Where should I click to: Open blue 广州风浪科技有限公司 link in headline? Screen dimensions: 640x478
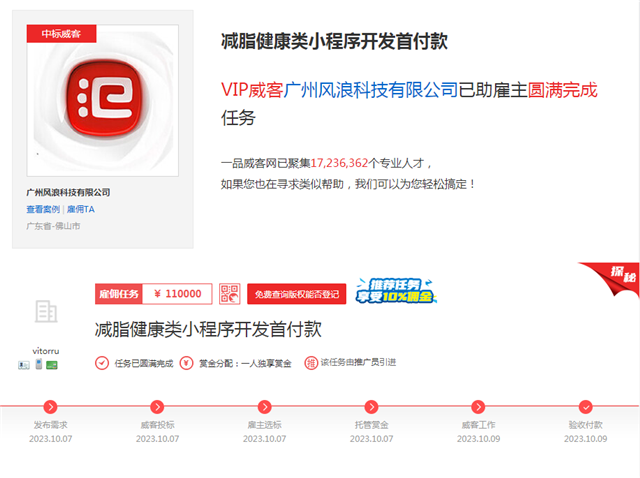pyautogui.click(x=370, y=90)
